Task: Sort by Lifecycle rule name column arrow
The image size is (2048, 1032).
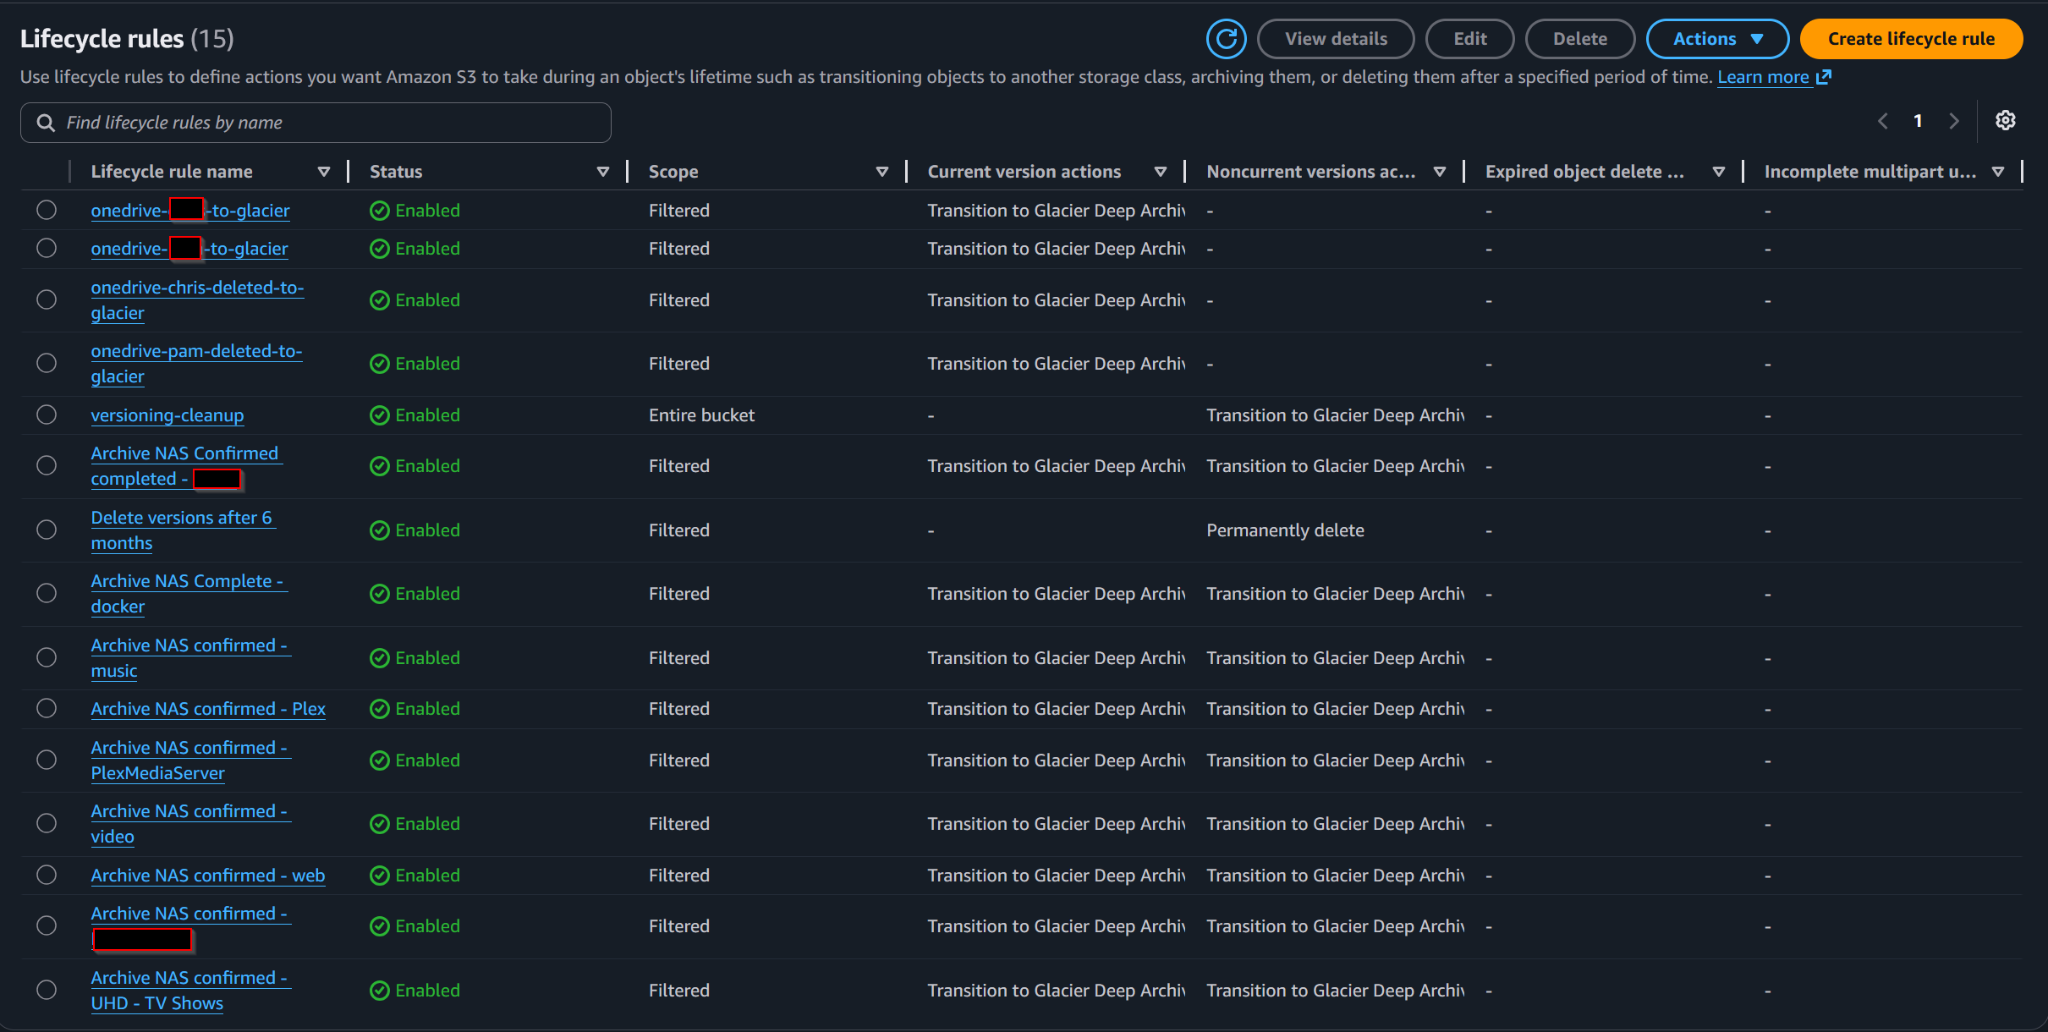Action: pos(324,172)
